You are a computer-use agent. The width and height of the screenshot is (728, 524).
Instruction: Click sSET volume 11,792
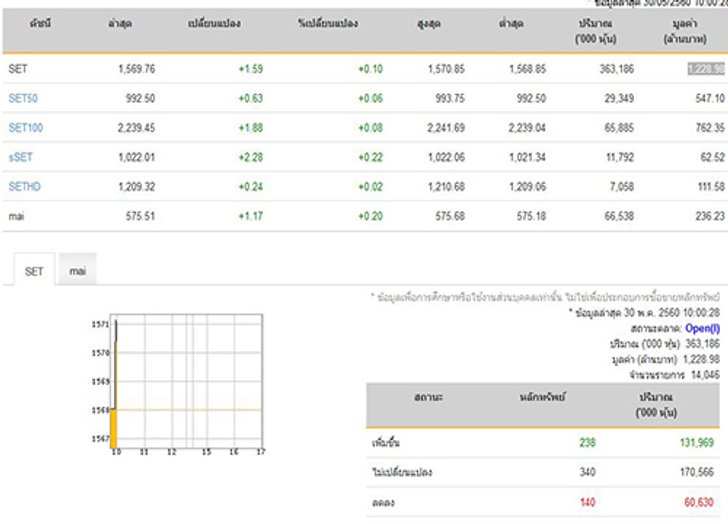click(620, 157)
